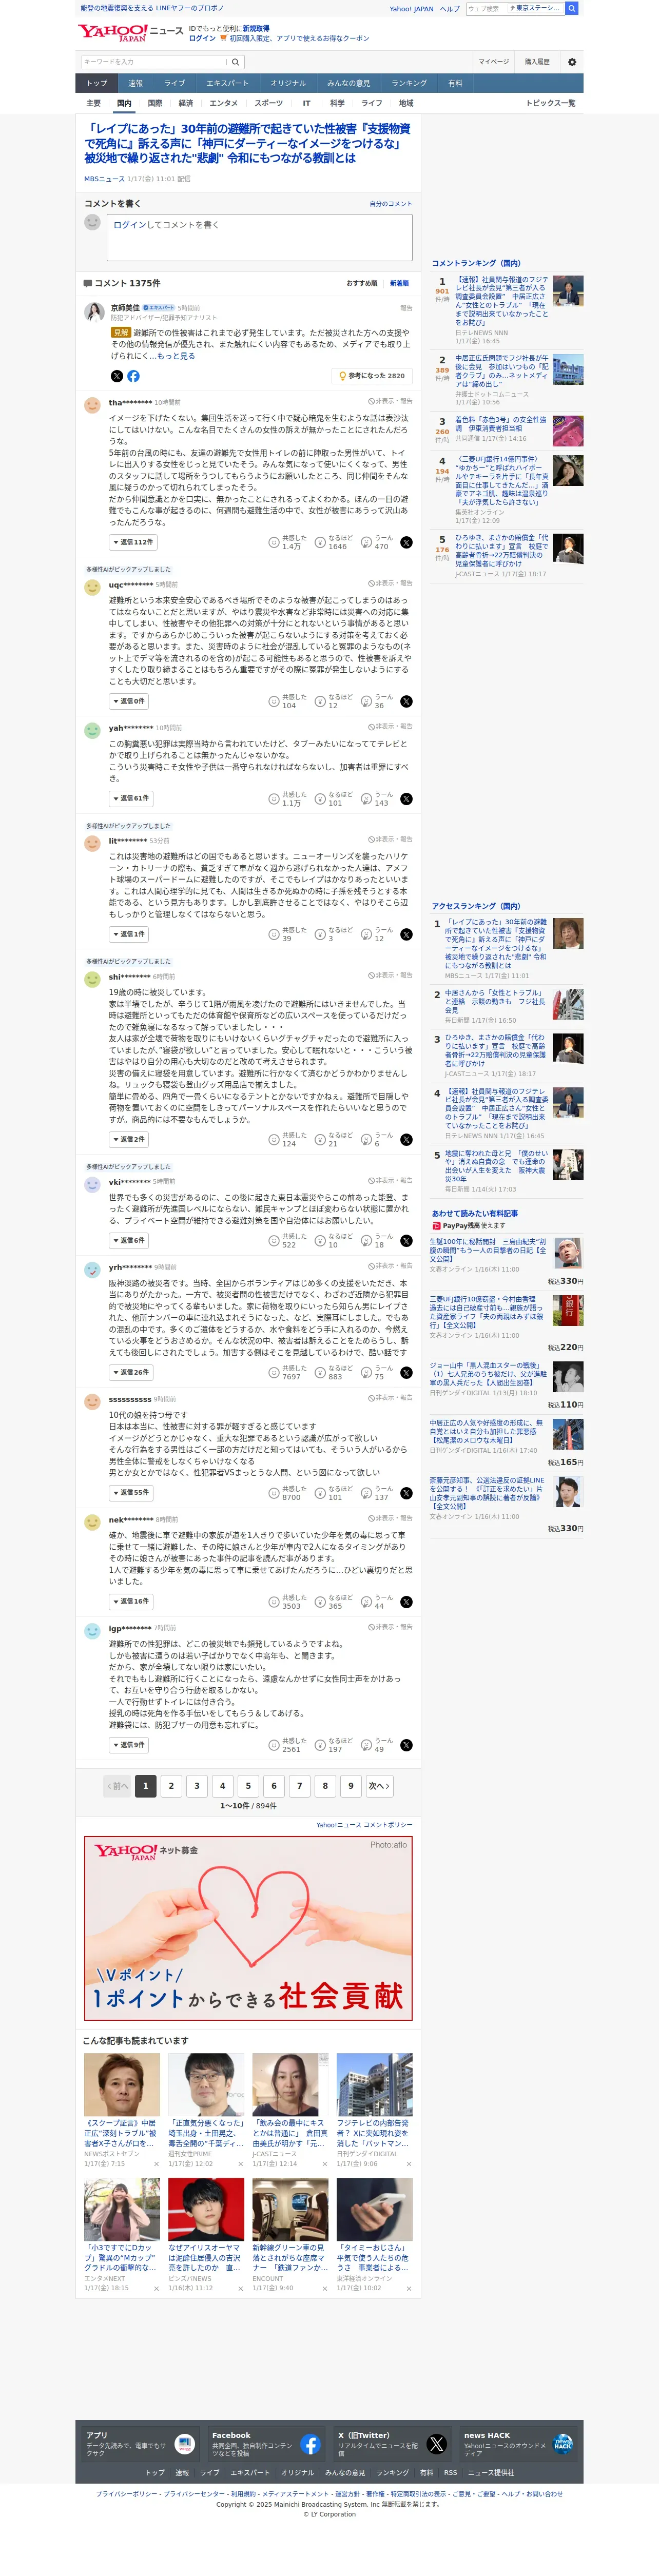Click the ログイン link in header
This screenshot has height=2576, width=659.
coord(202,38)
